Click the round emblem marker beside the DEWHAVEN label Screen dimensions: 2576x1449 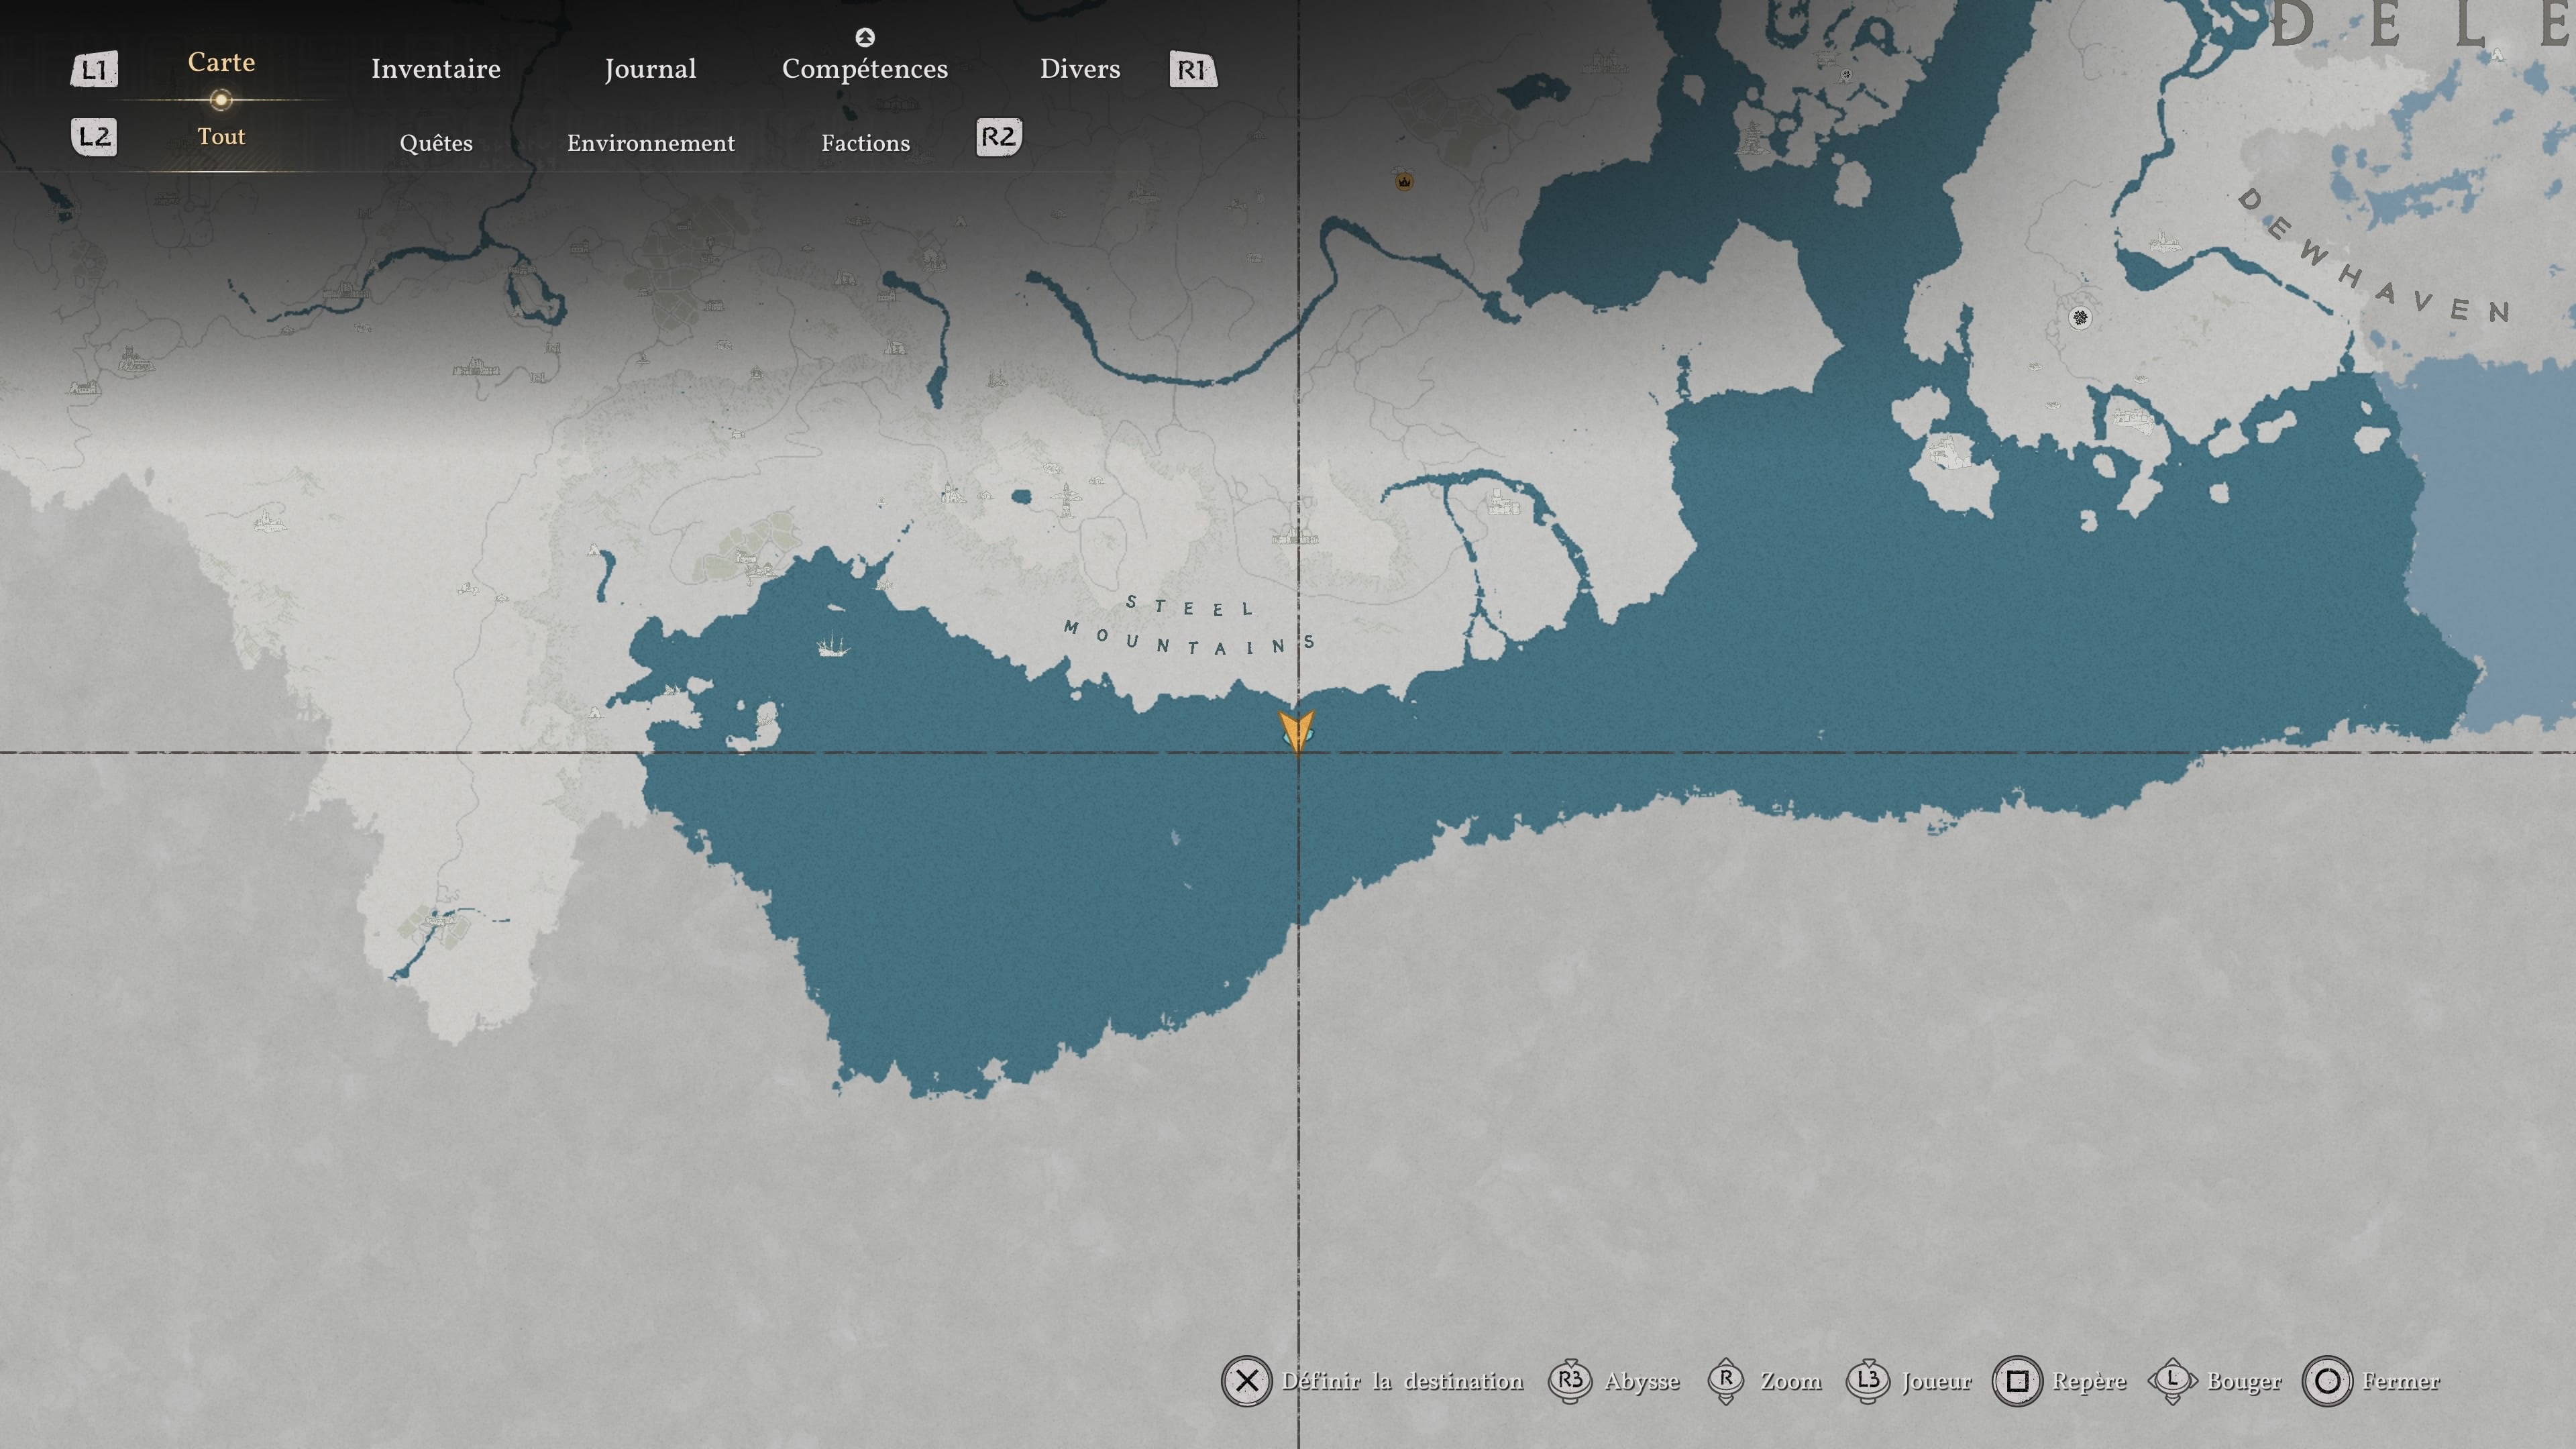point(2080,318)
